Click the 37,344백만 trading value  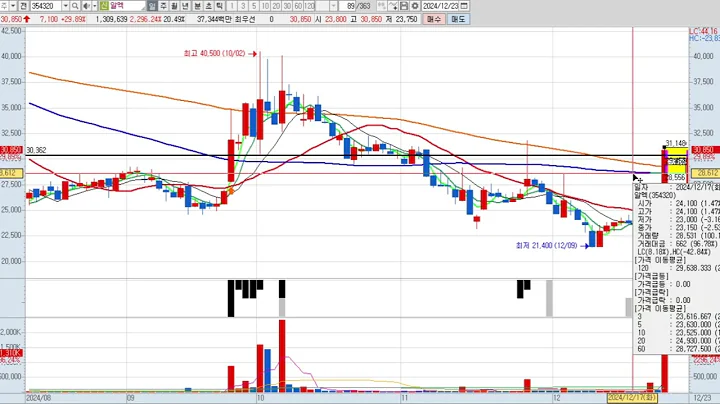214,19
